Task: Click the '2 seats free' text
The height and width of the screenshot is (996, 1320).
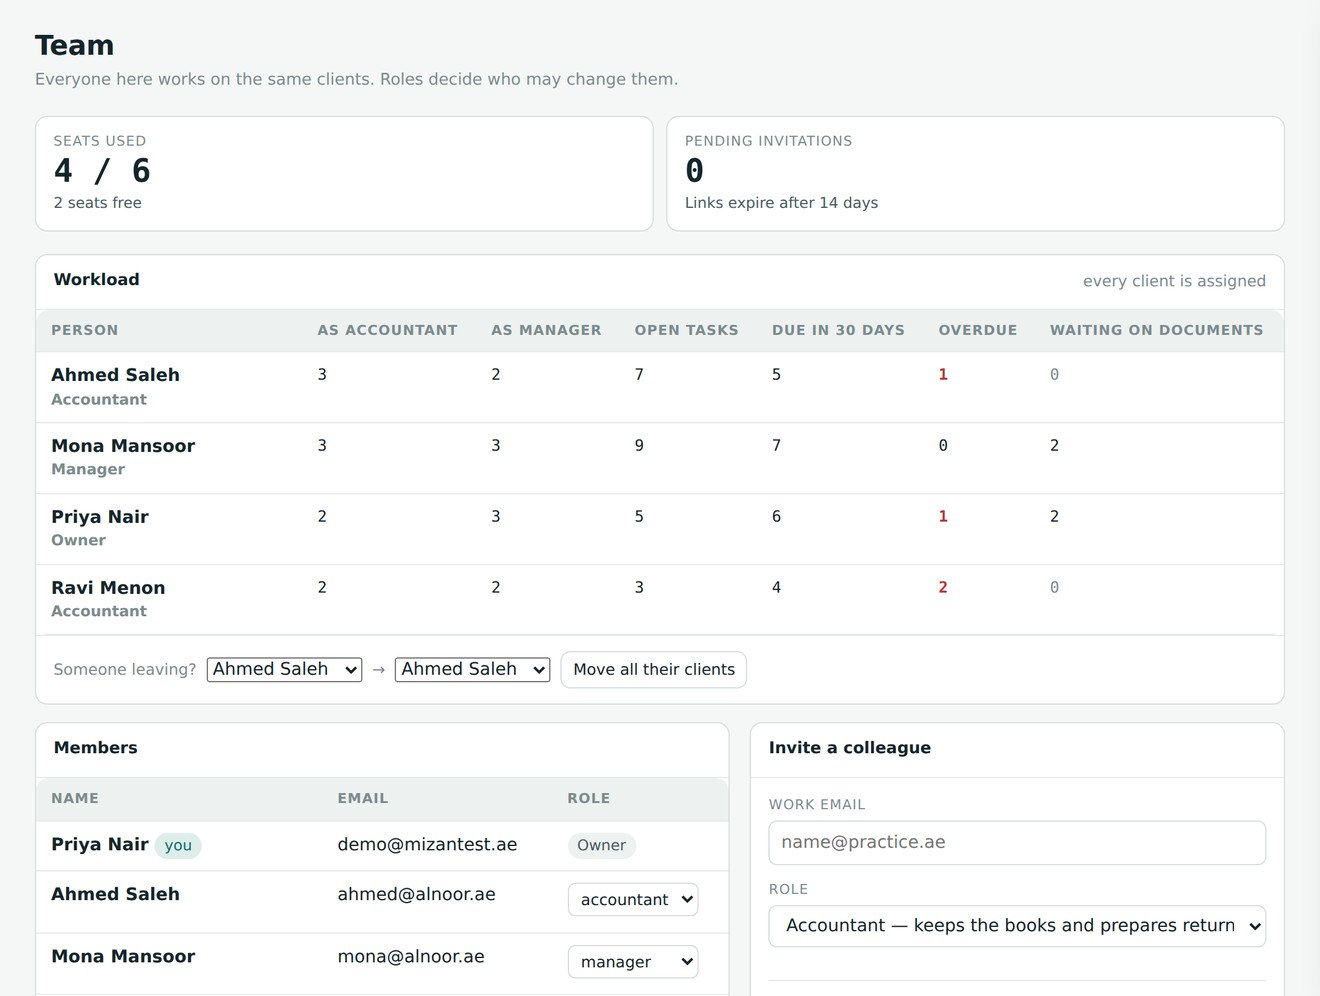Action: 97,203
